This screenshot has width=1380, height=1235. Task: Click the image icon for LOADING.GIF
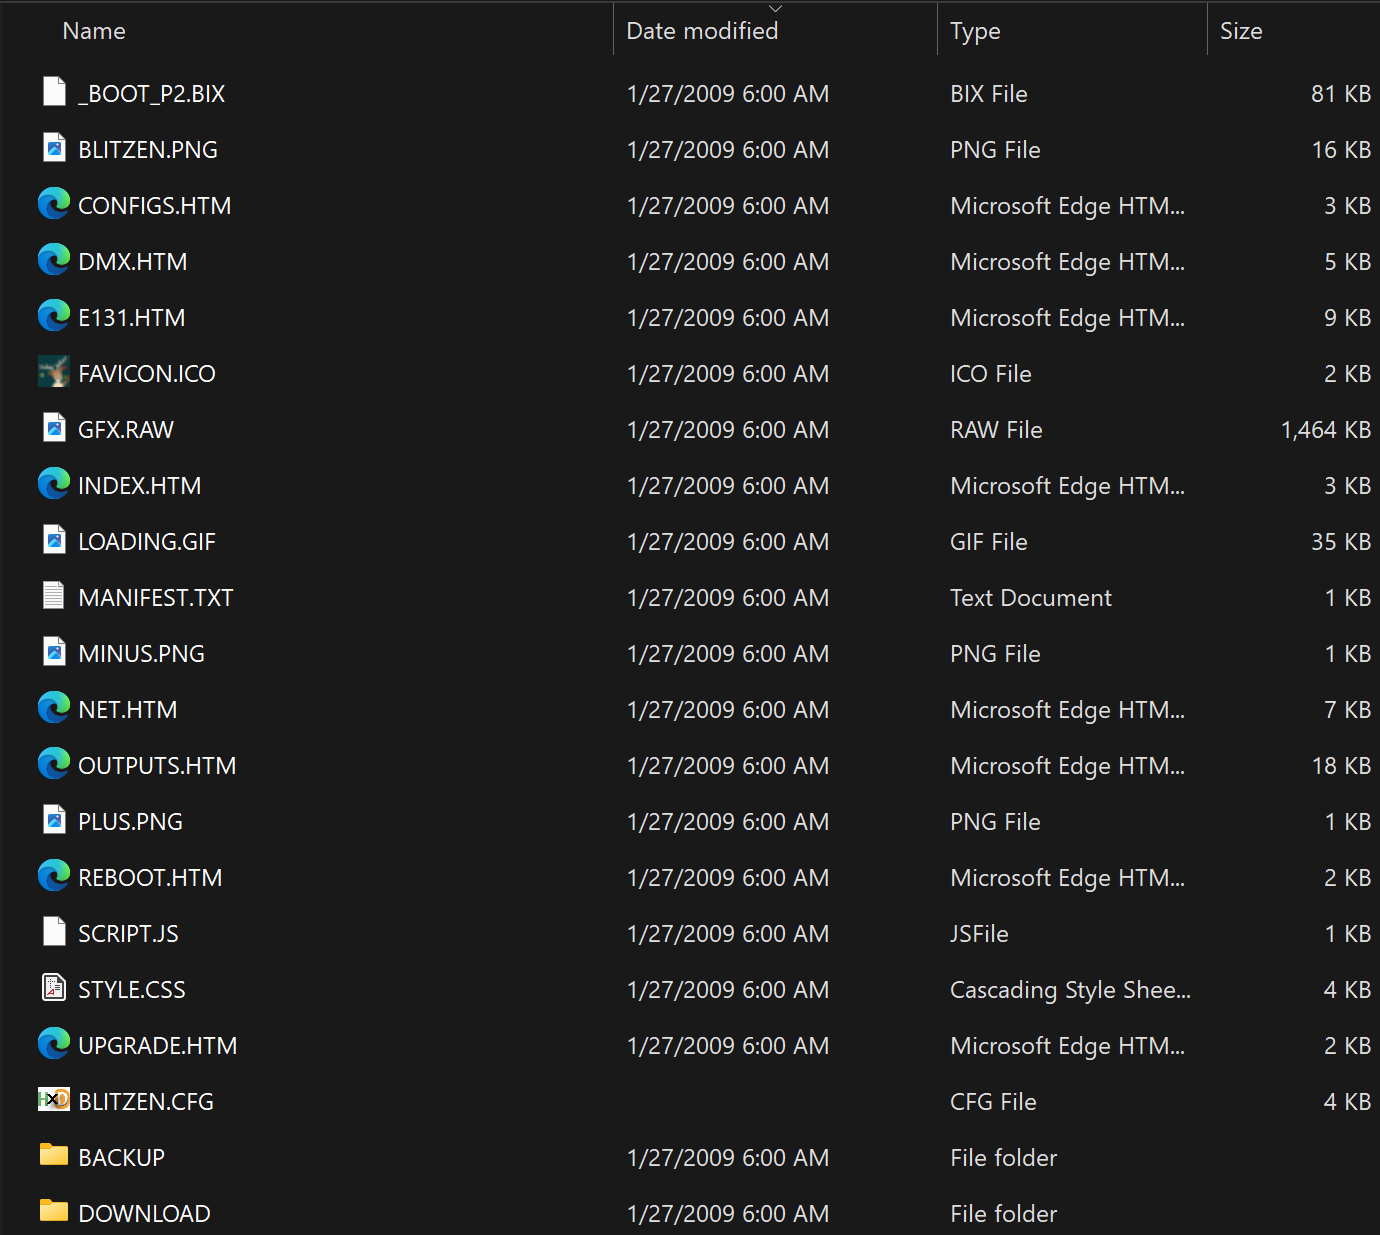pyautogui.click(x=54, y=540)
